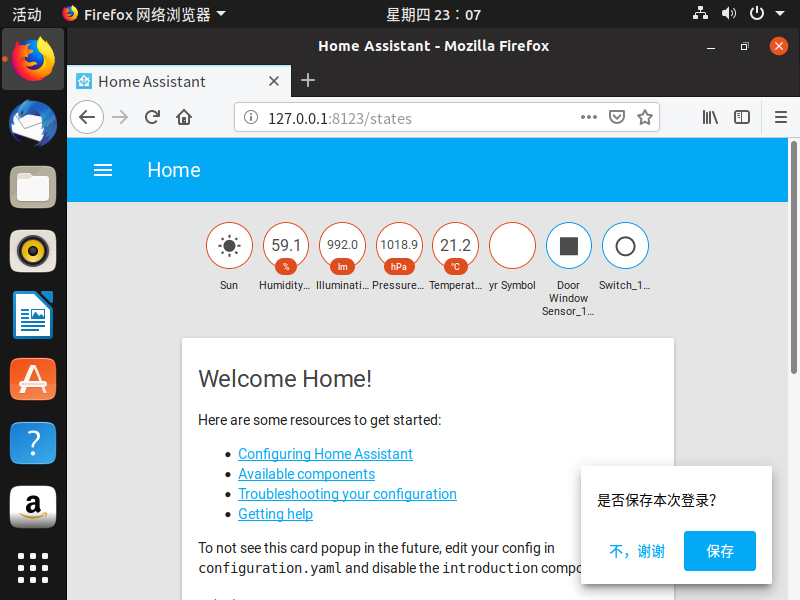The height and width of the screenshot is (600, 800).
Task: Click the Sun state badge
Action: (229, 246)
